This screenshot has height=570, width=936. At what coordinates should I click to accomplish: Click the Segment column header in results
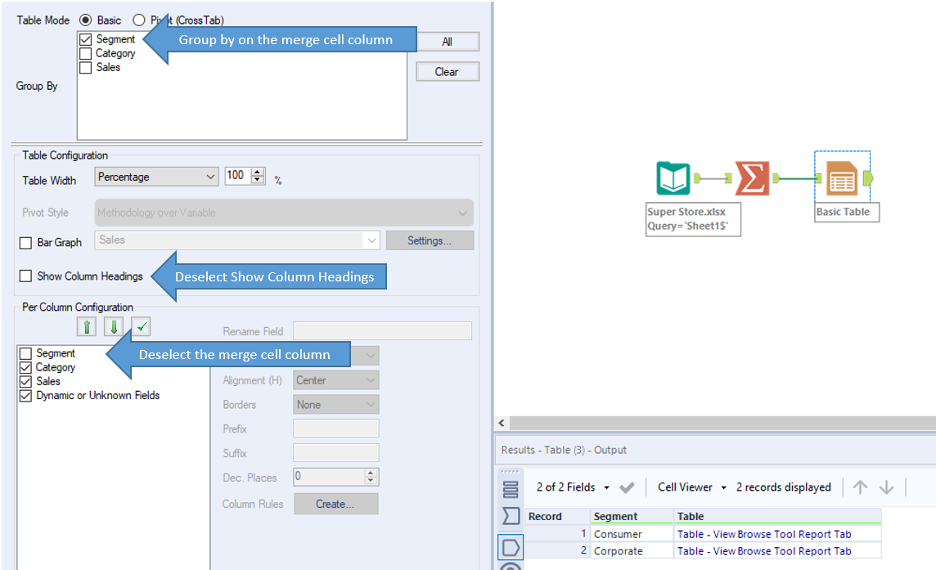632,516
